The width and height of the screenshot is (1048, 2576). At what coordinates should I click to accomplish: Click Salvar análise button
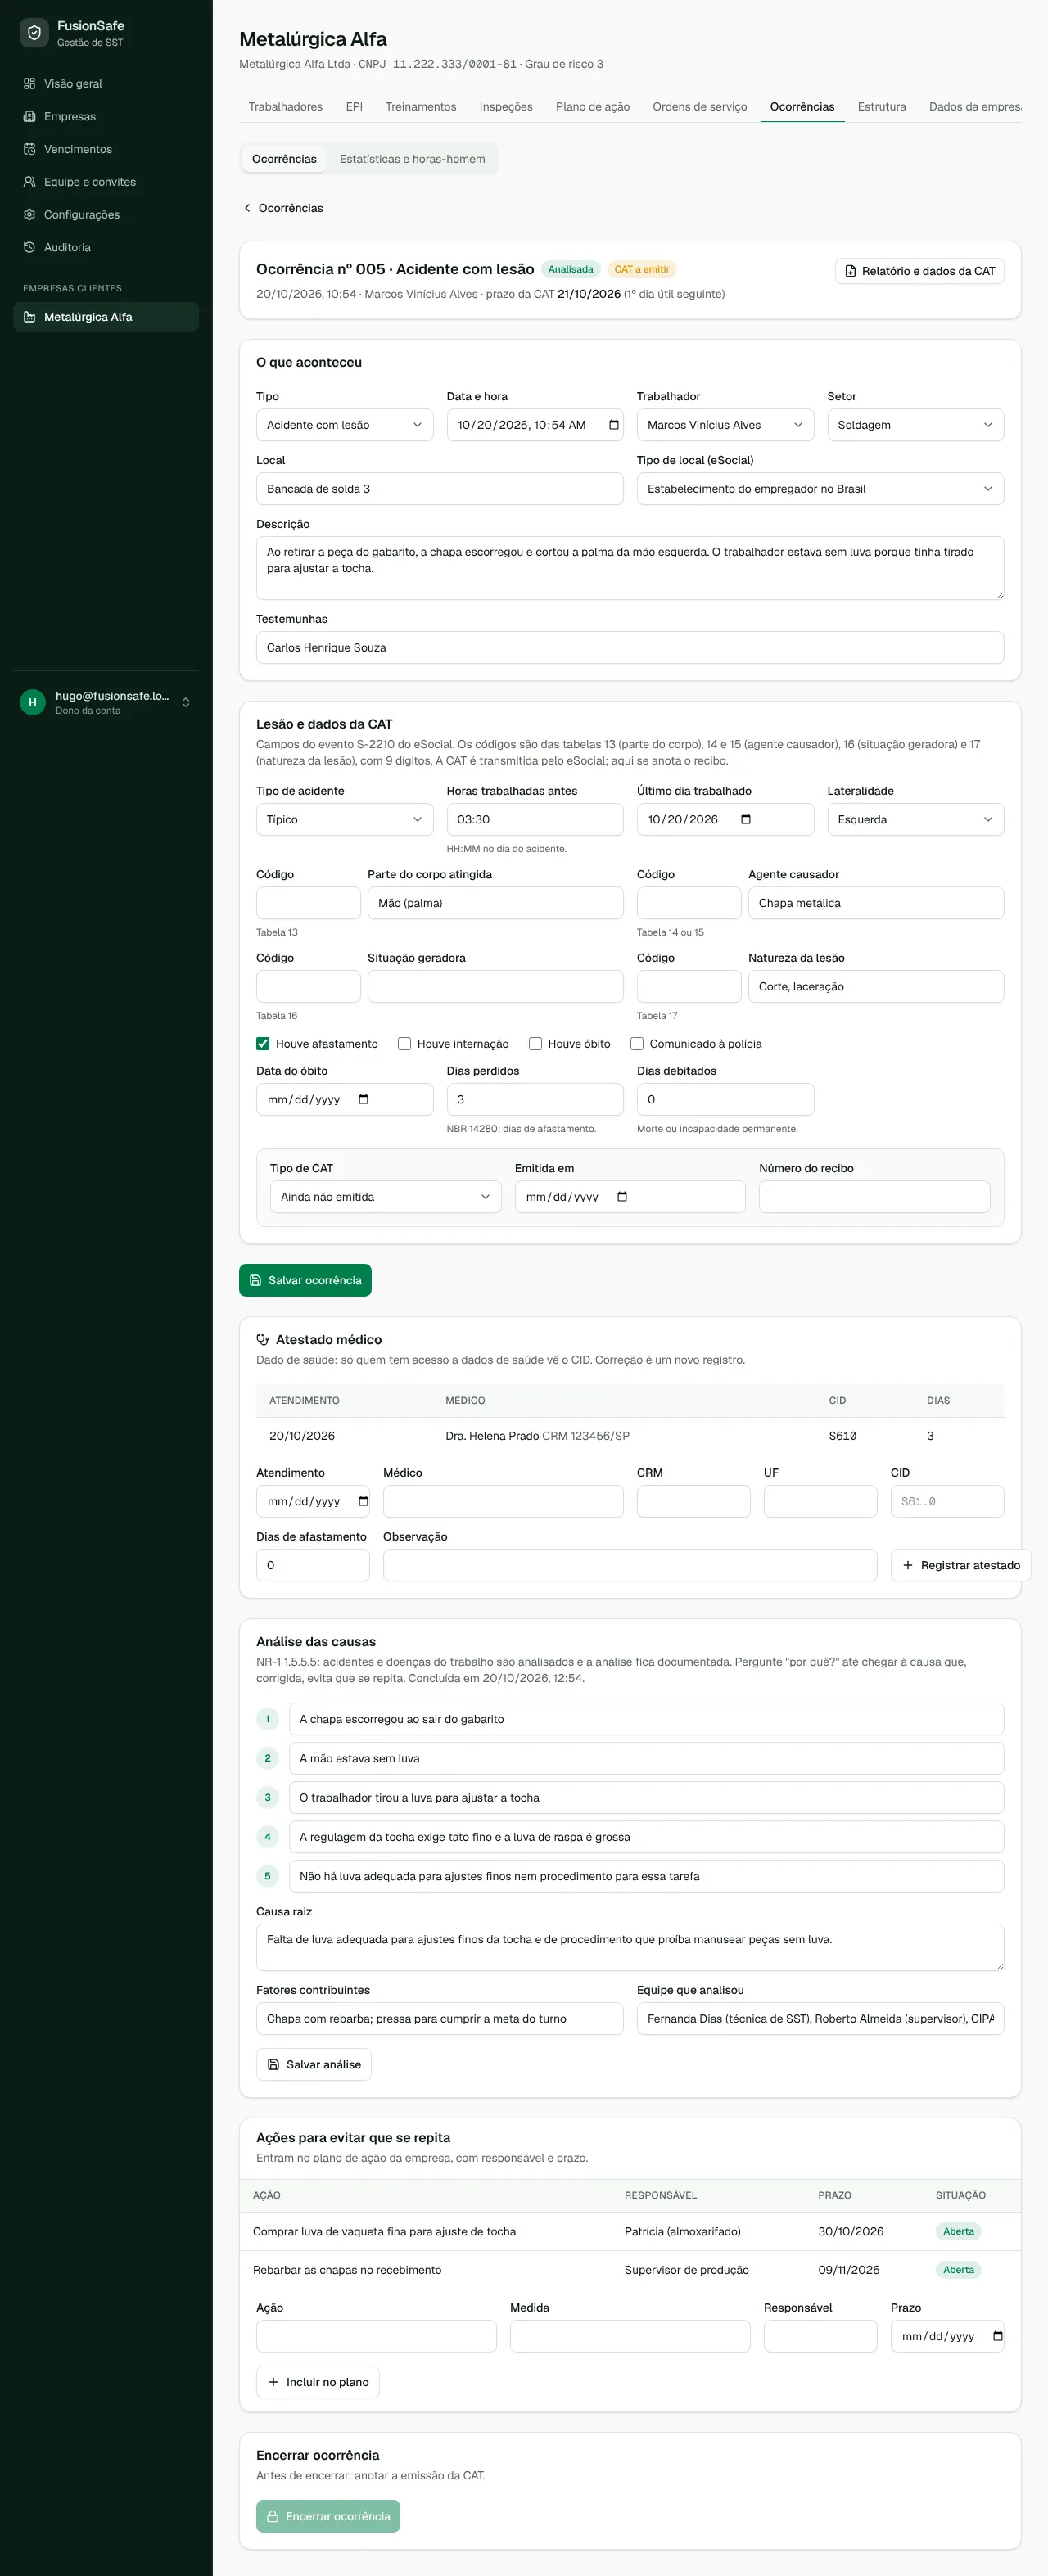[x=314, y=2064]
